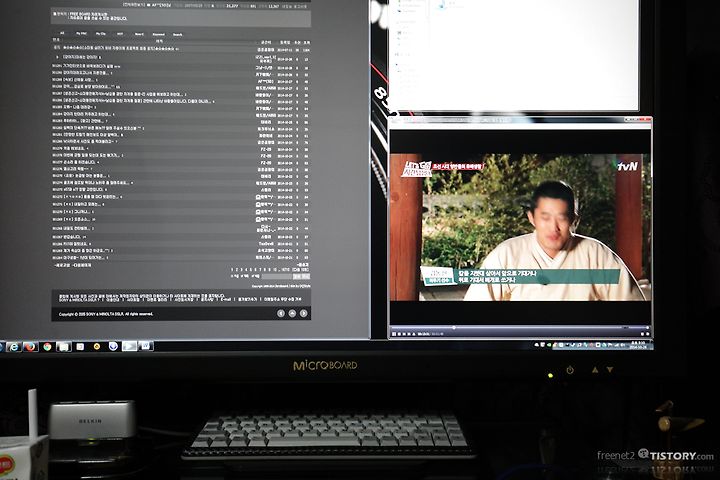Open Google Chrome from the taskbar
720x480 pixels.
pos(47,347)
